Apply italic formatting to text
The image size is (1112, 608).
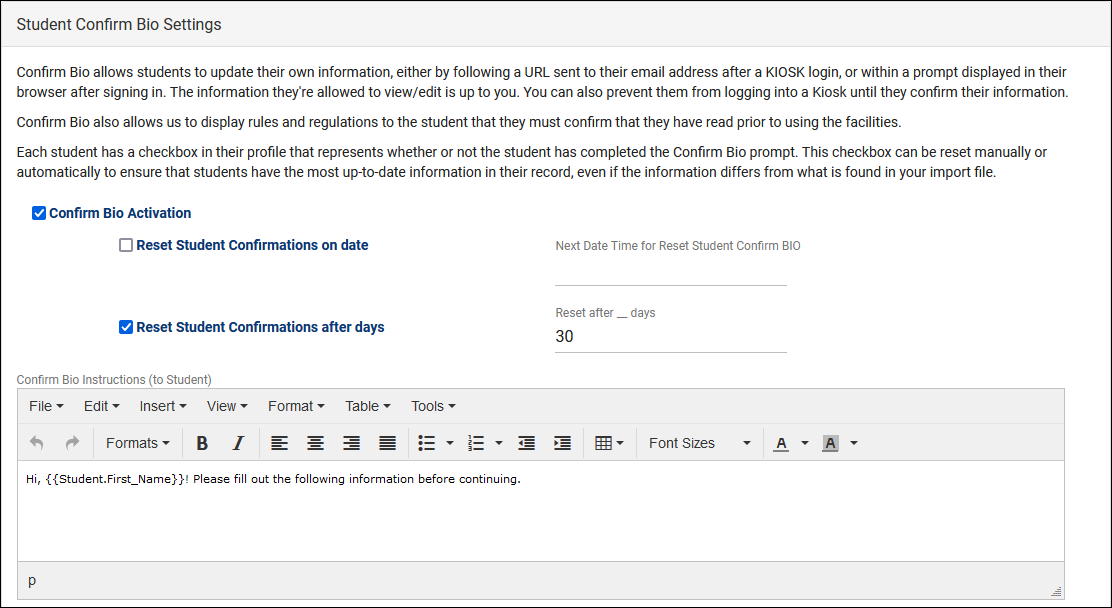click(x=238, y=443)
